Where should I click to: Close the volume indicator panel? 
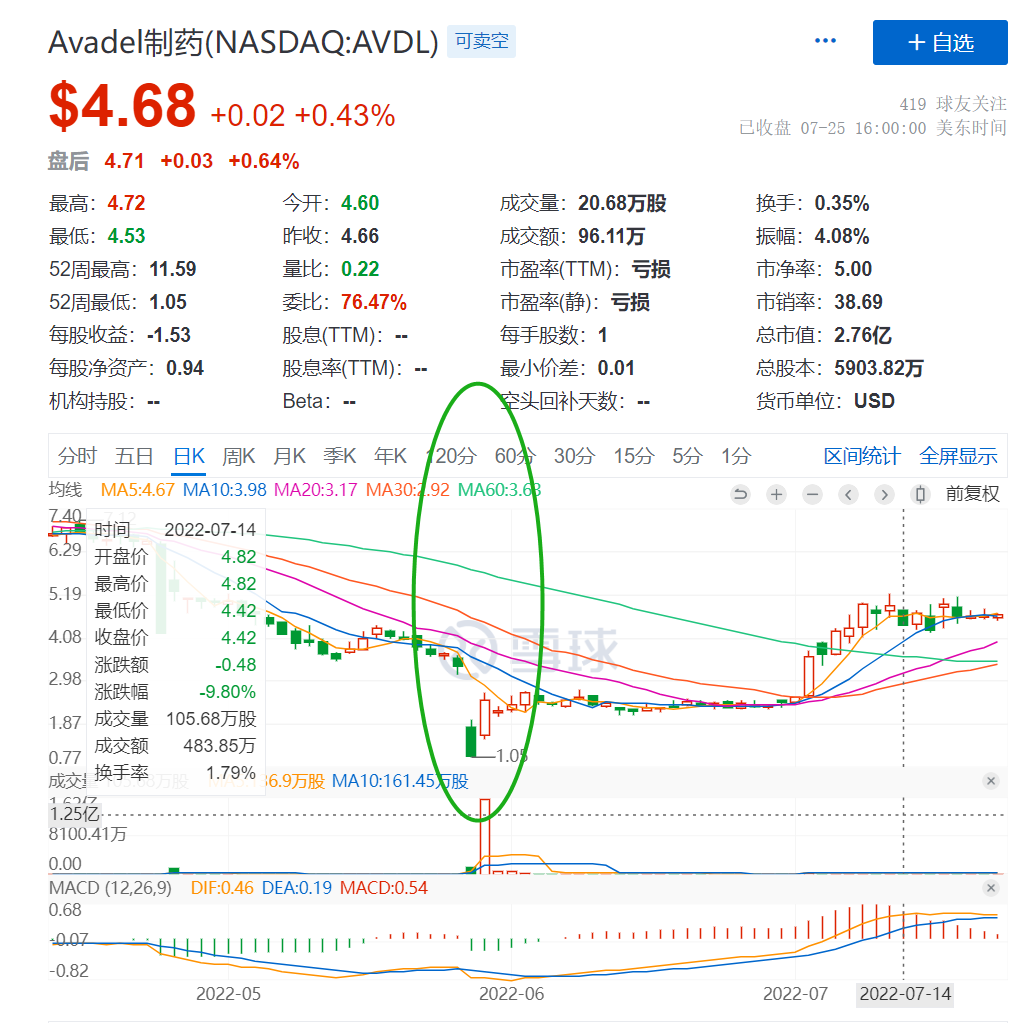[991, 781]
